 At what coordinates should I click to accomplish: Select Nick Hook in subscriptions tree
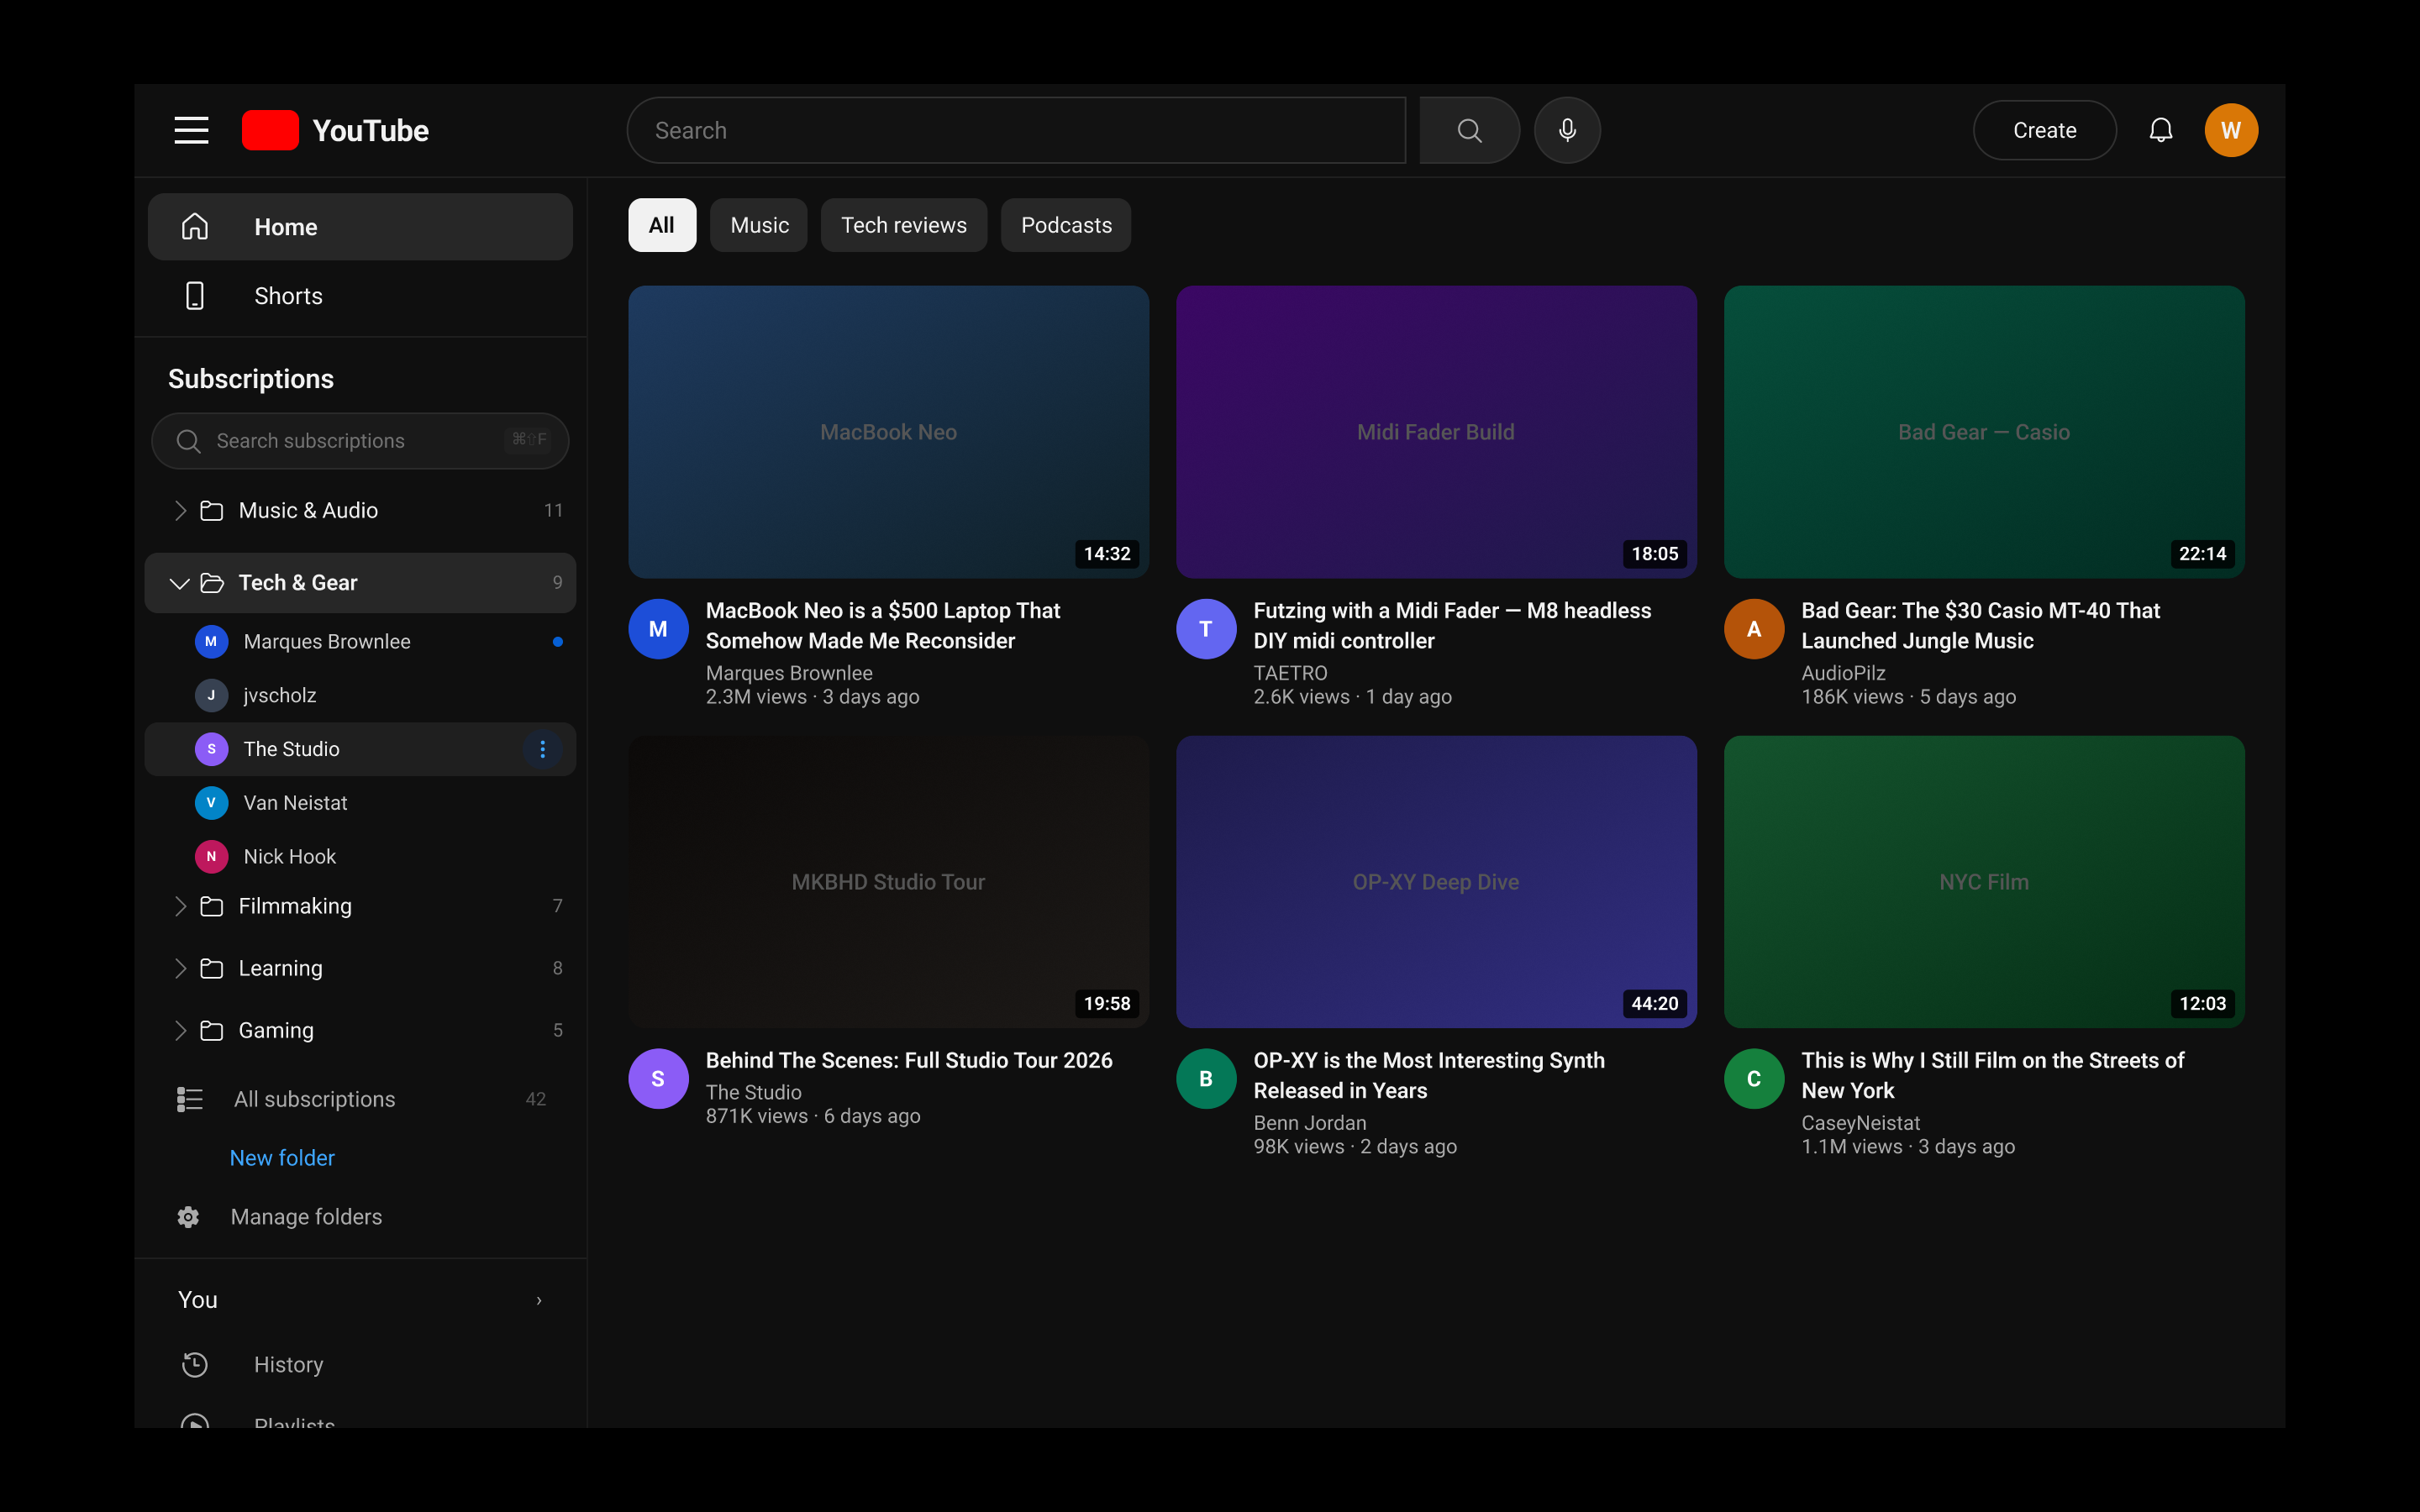point(360,857)
